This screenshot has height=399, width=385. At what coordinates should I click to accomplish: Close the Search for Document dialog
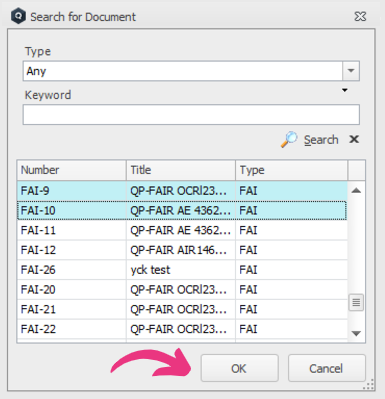[360, 16]
